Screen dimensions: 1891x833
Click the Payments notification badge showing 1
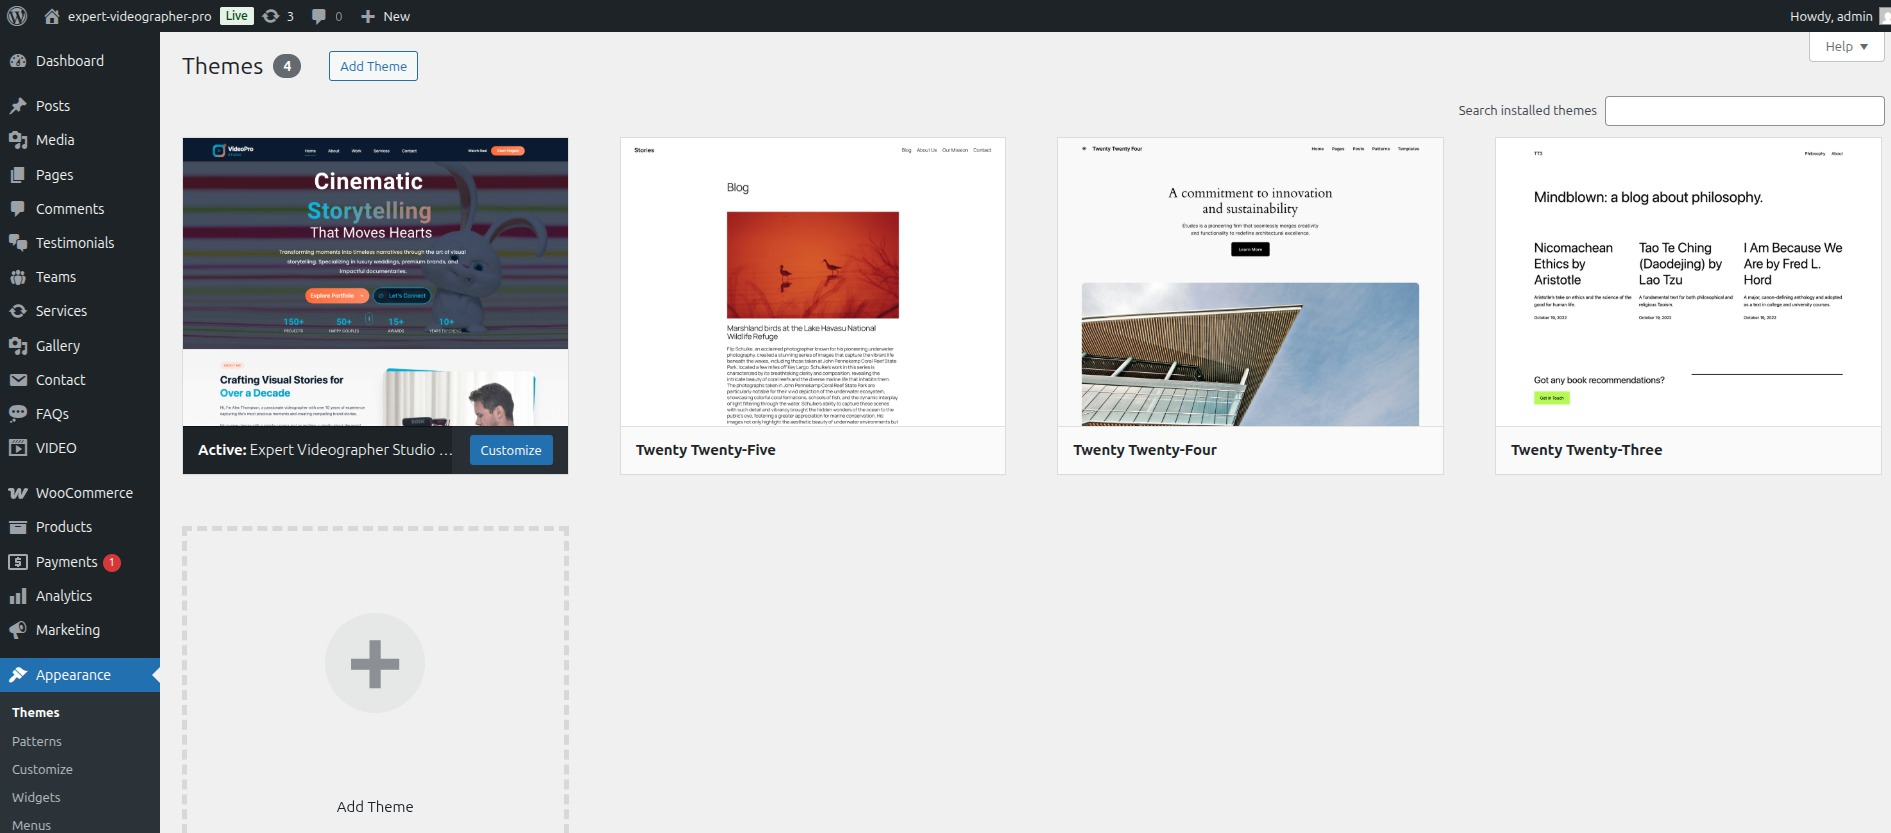[112, 563]
